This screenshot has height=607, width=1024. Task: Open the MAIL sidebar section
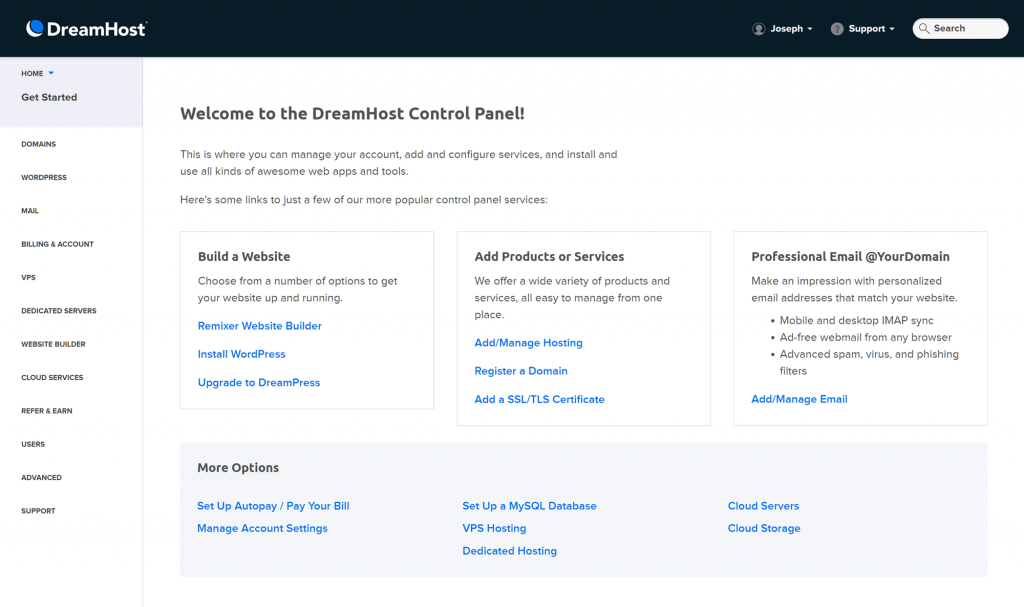[x=30, y=211]
